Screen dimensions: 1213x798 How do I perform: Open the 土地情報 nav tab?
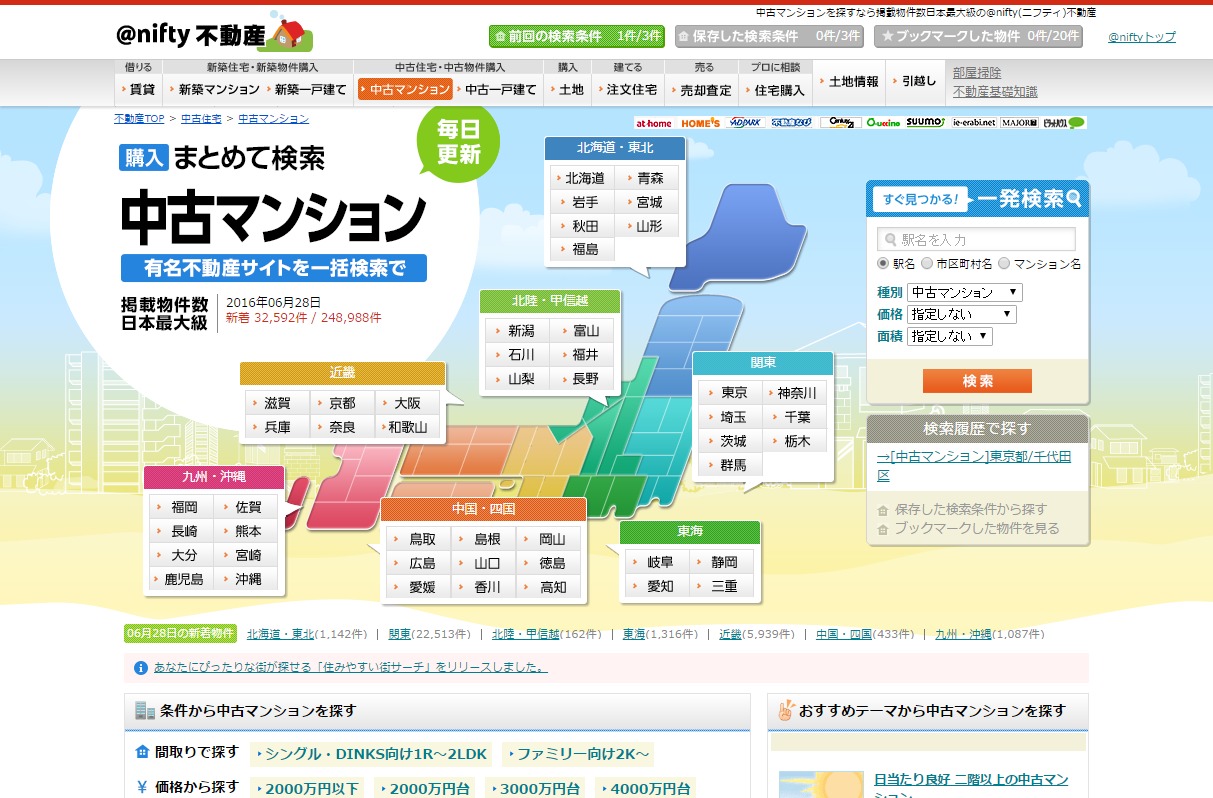click(850, 81)
